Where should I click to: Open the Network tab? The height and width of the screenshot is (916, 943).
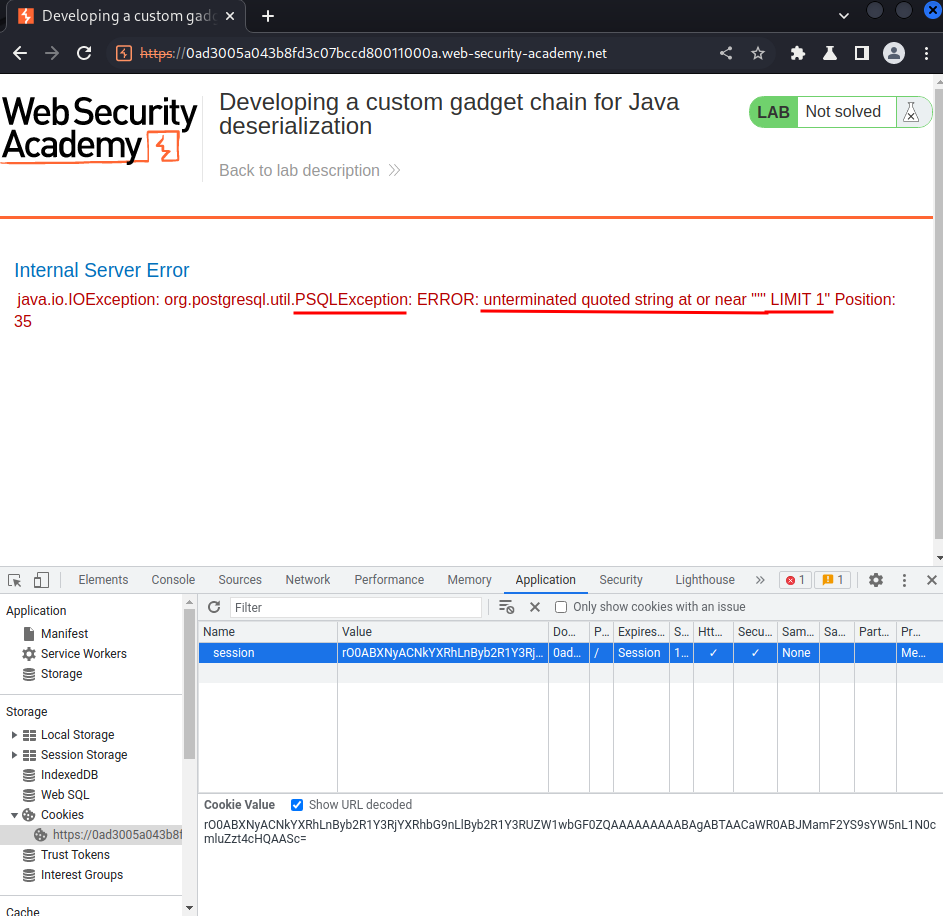[x=308, y=580]
